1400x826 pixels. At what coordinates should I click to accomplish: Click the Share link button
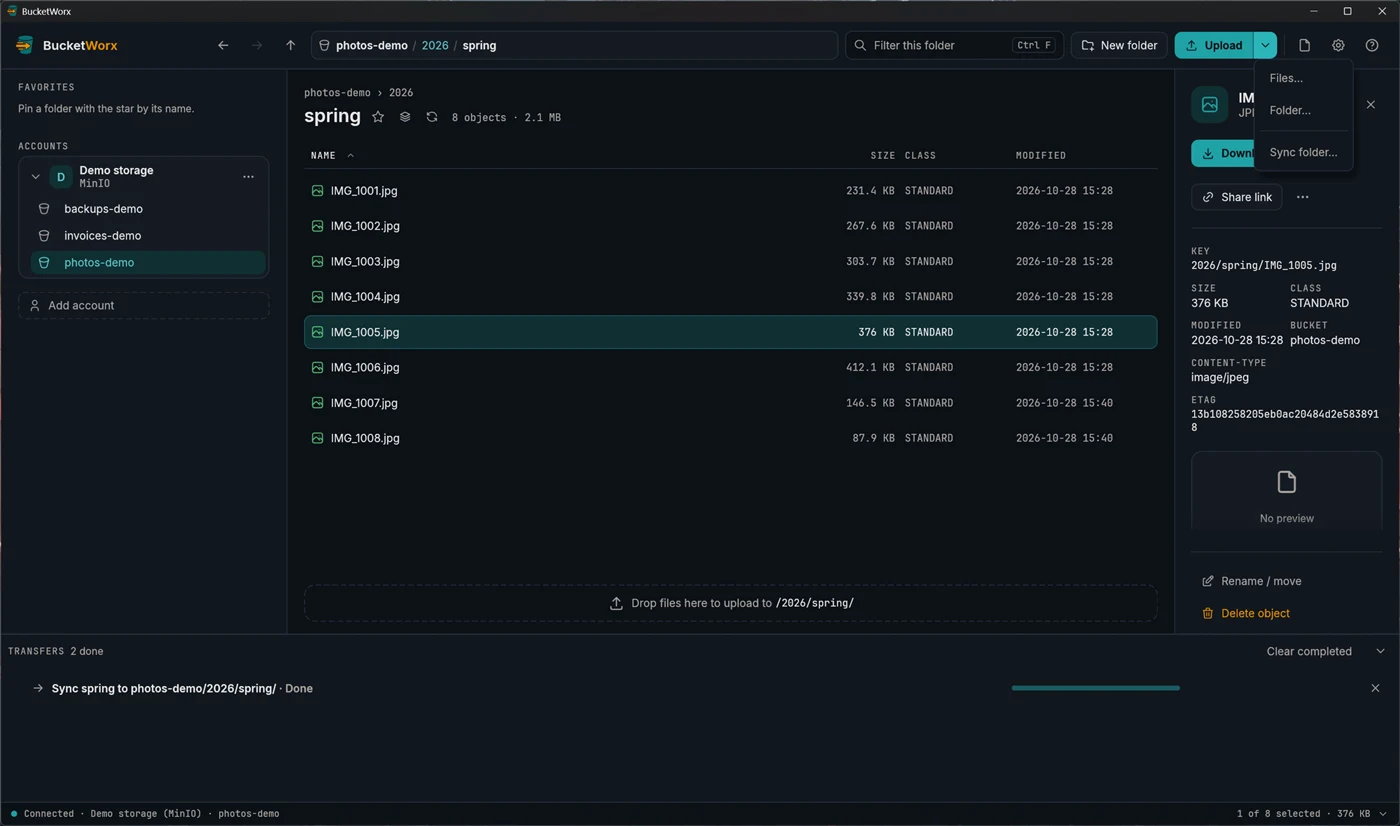tap(1237, 197)
